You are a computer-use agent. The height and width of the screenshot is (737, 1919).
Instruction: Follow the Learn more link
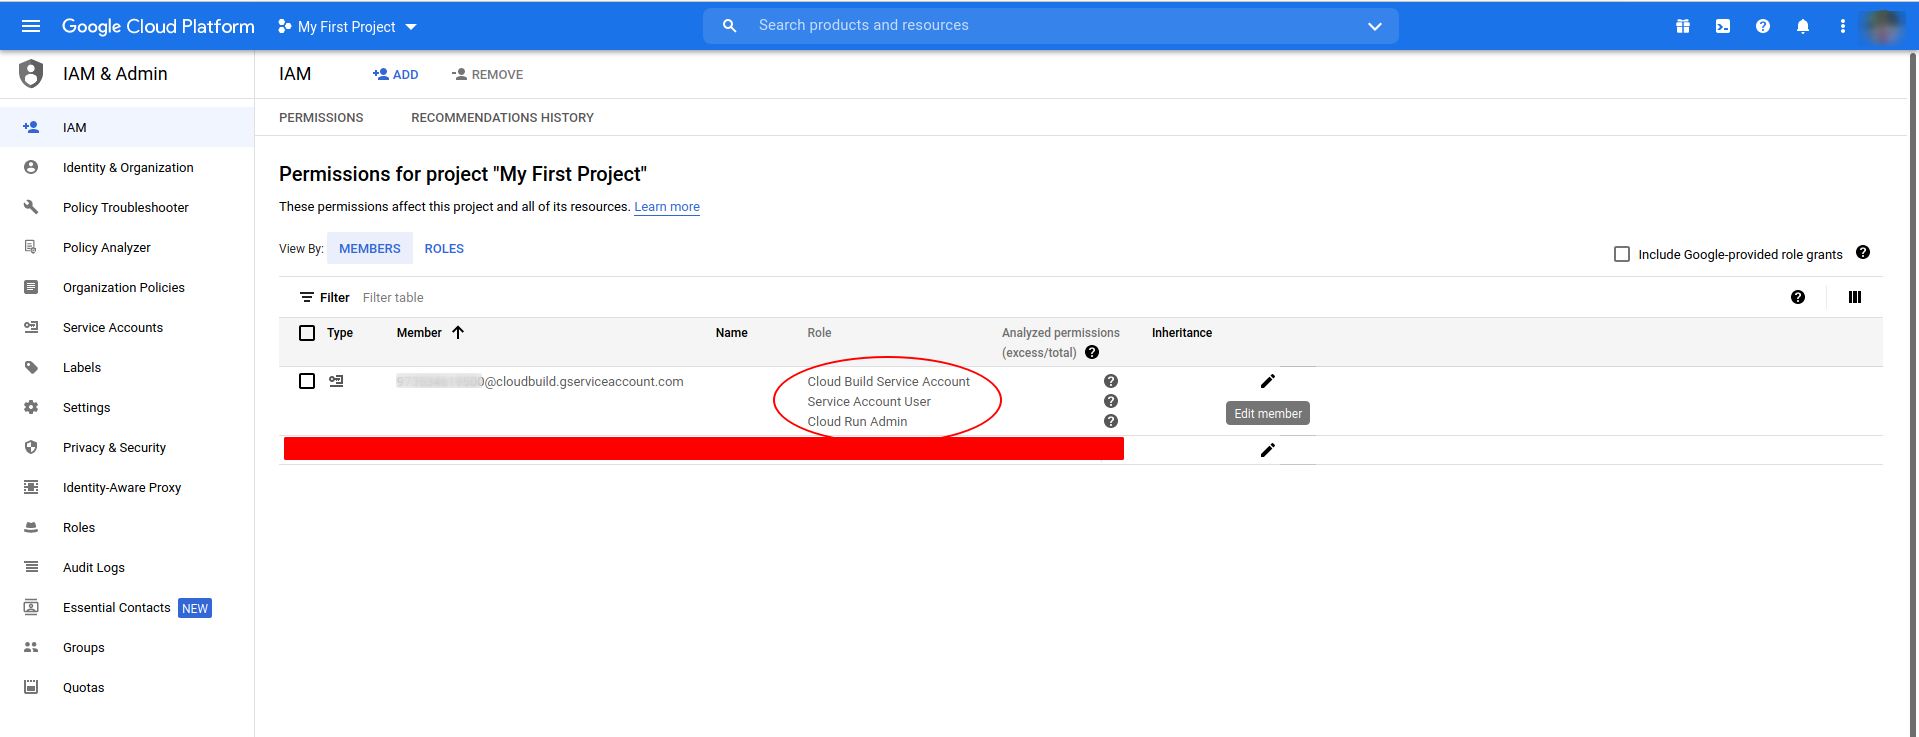[667, 207]
